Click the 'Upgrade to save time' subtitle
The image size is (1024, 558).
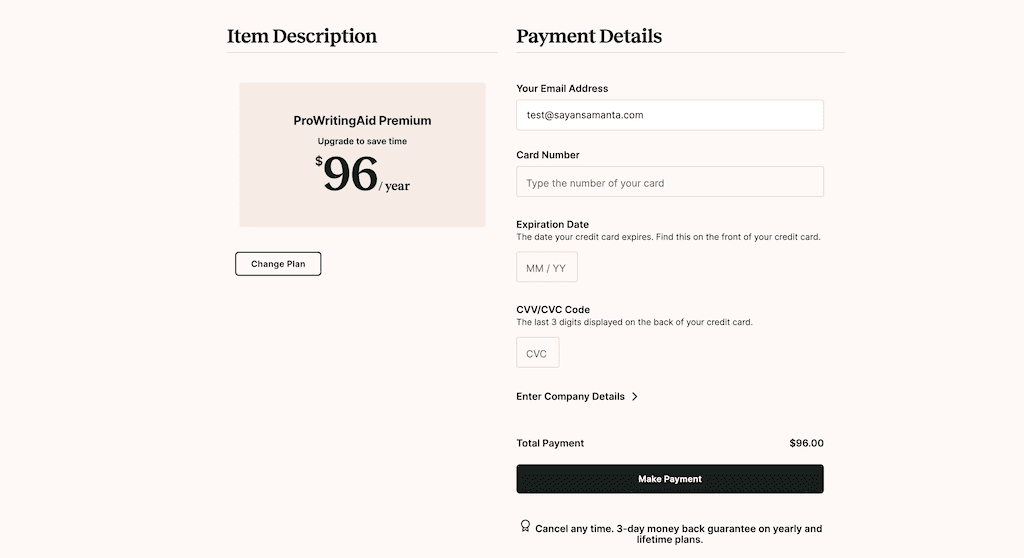tap(362, 142)
